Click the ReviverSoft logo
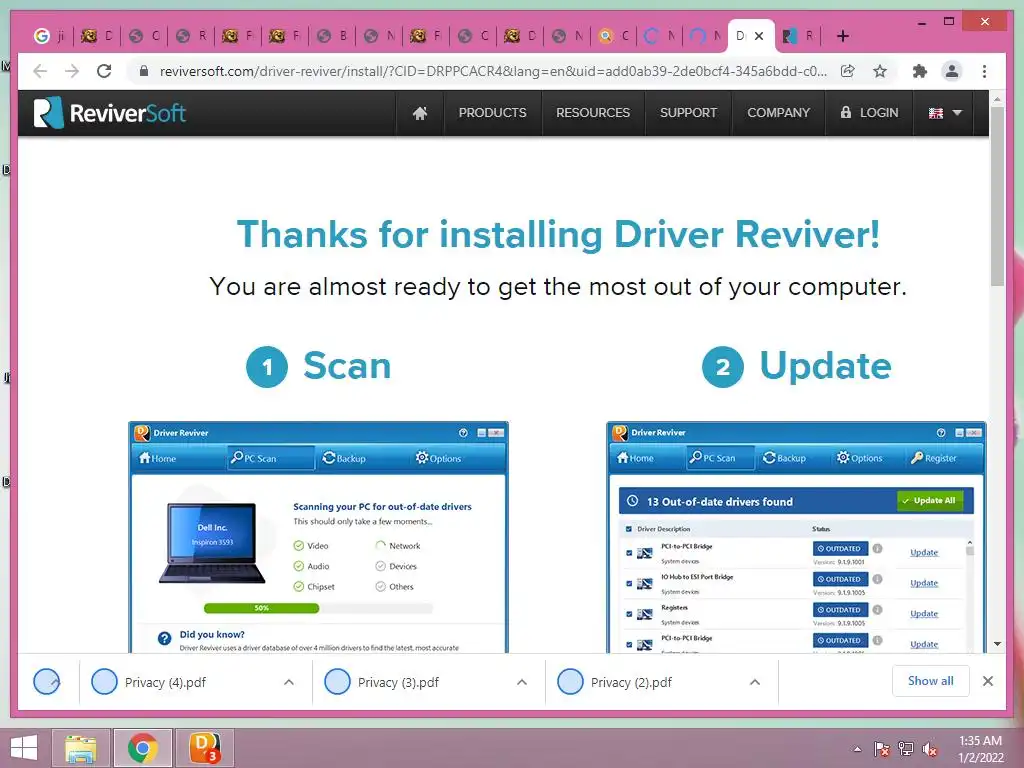 (110, 113)
